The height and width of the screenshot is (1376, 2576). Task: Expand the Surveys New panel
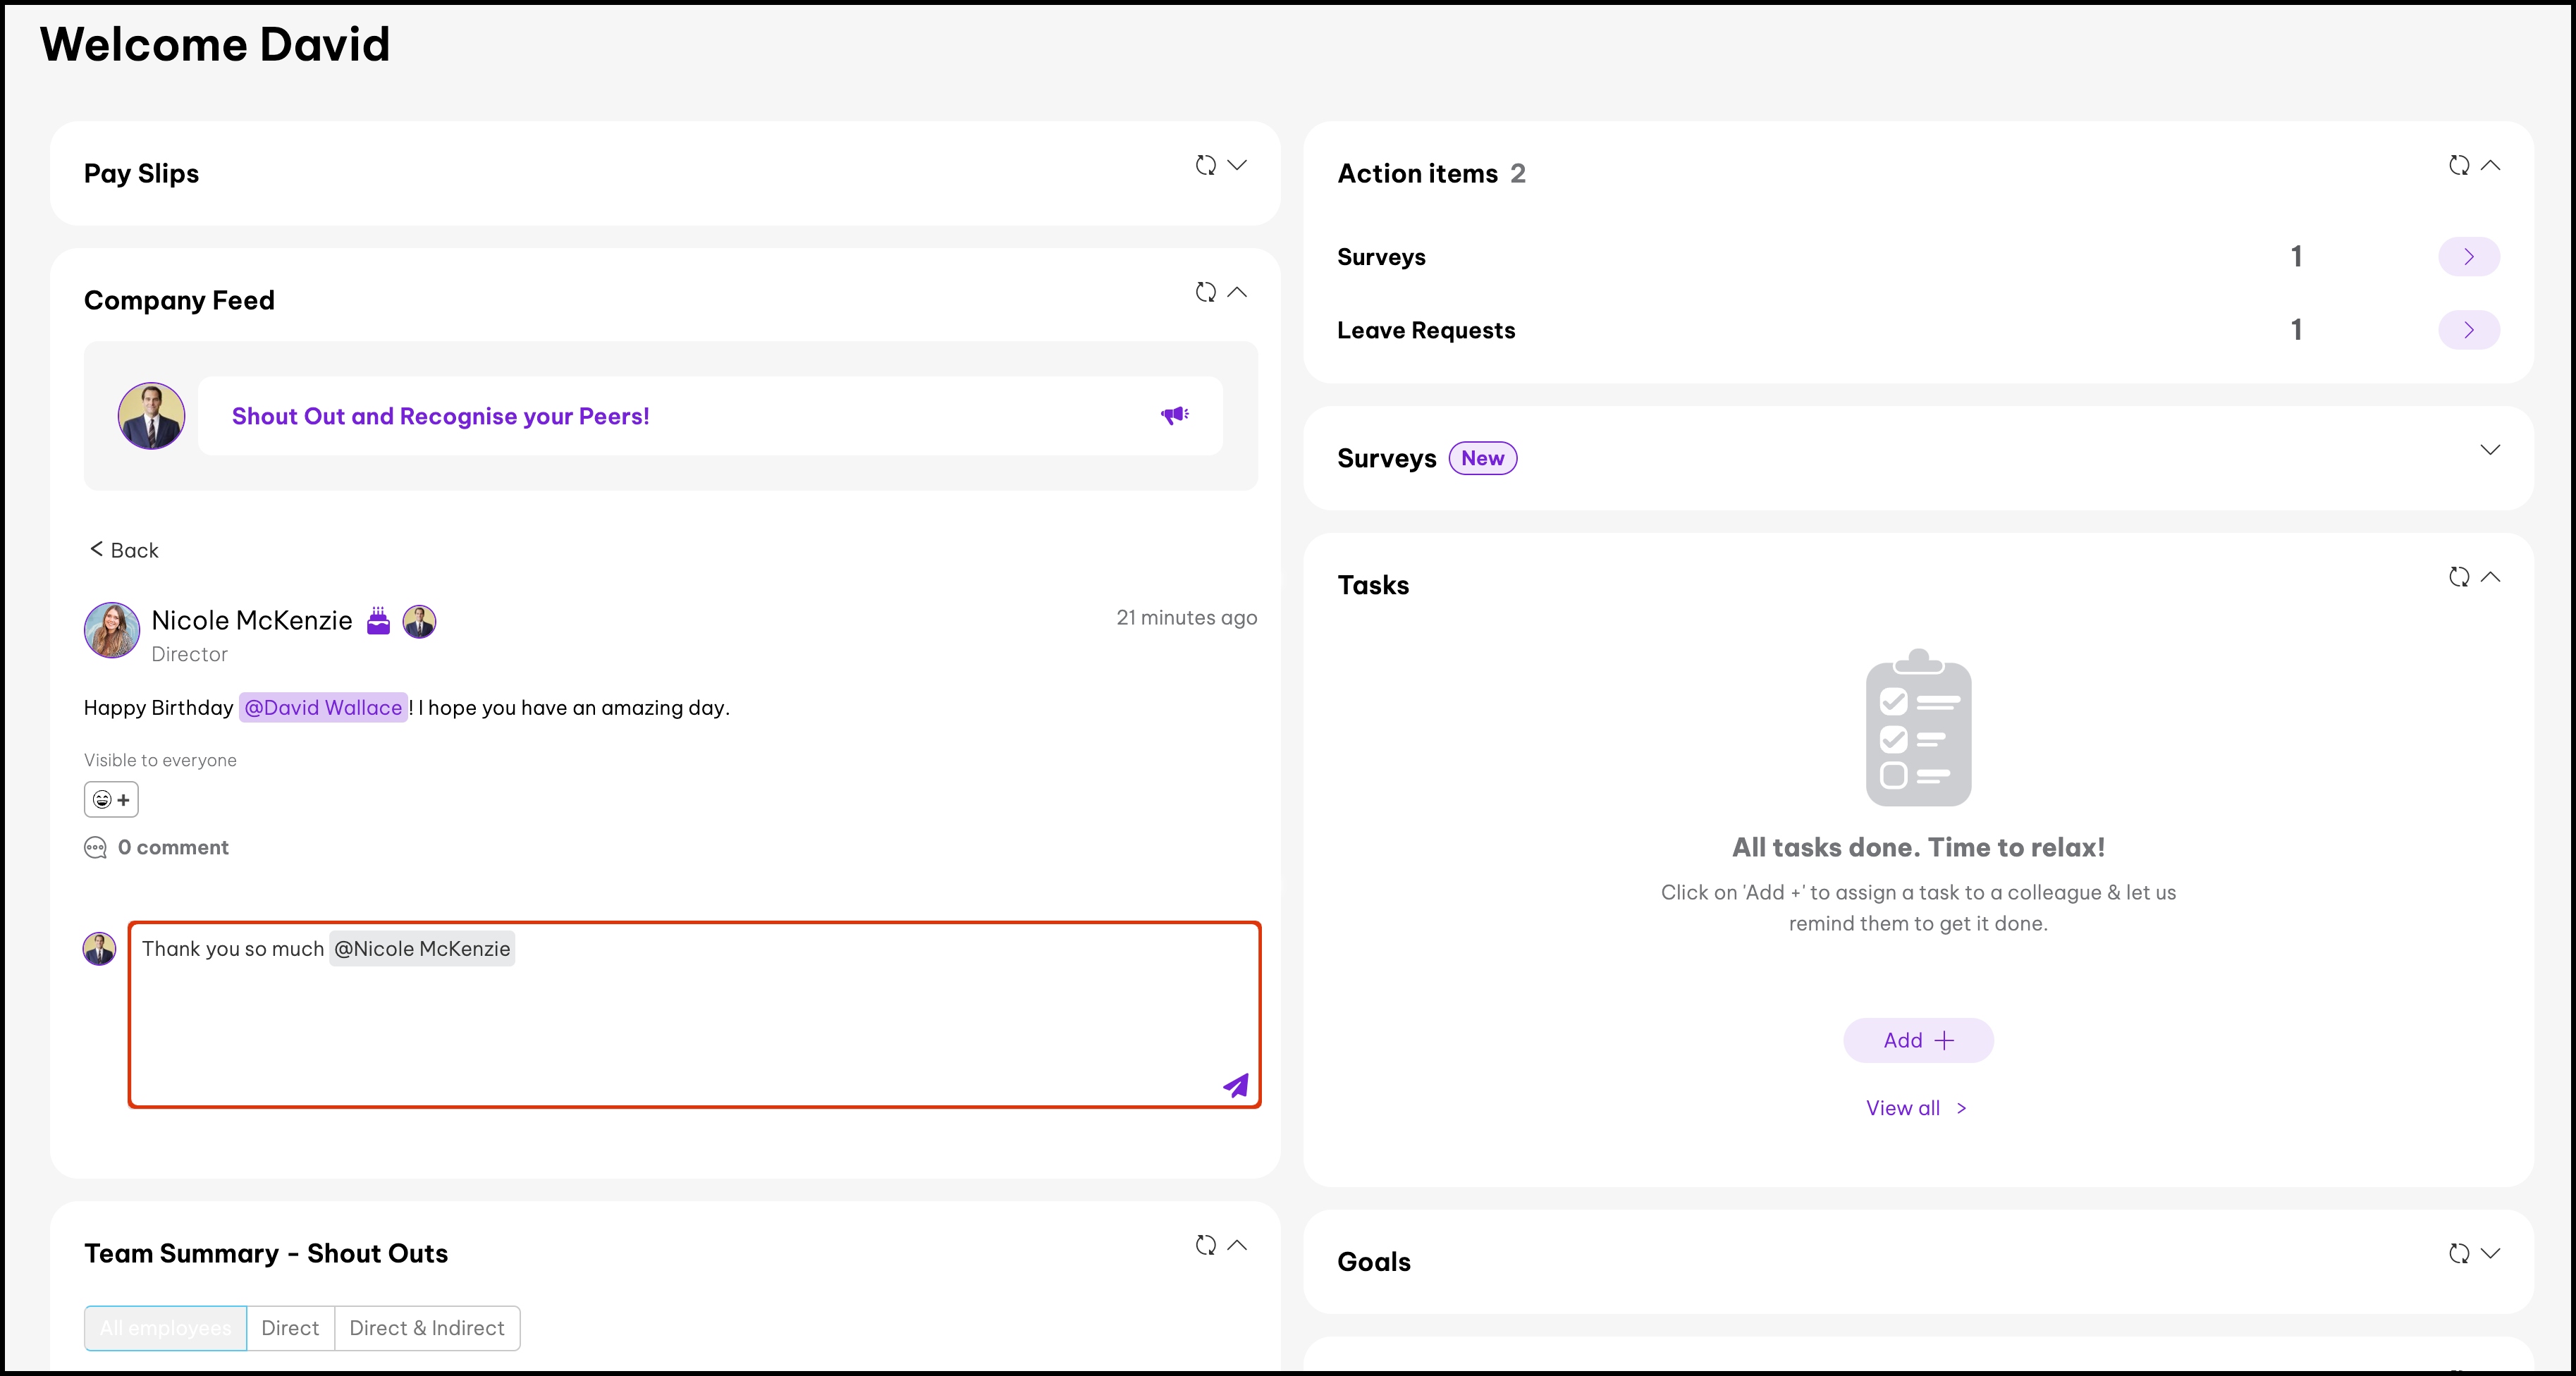[x=2490, y=450]
